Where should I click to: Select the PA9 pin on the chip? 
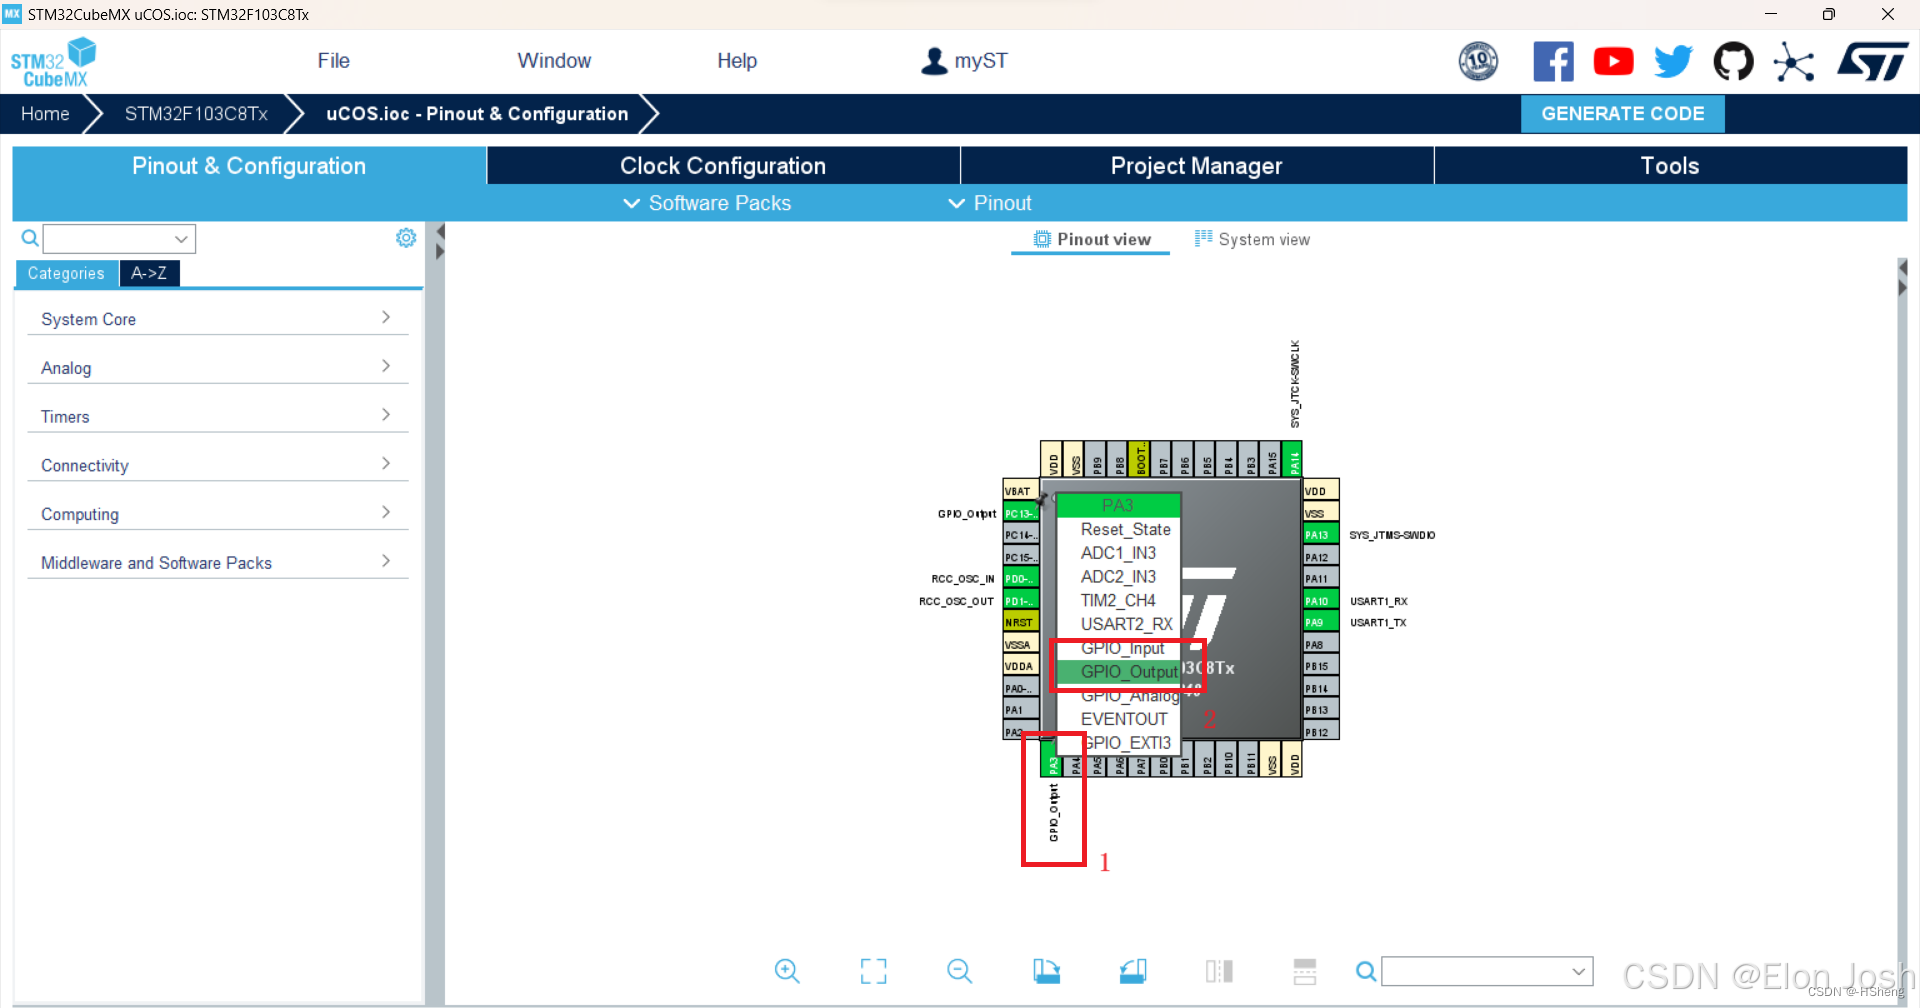[x=1321, y=622]
